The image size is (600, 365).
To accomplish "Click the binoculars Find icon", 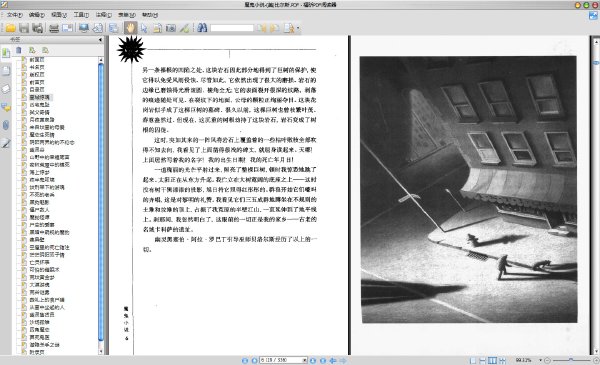I will point(202,28).
